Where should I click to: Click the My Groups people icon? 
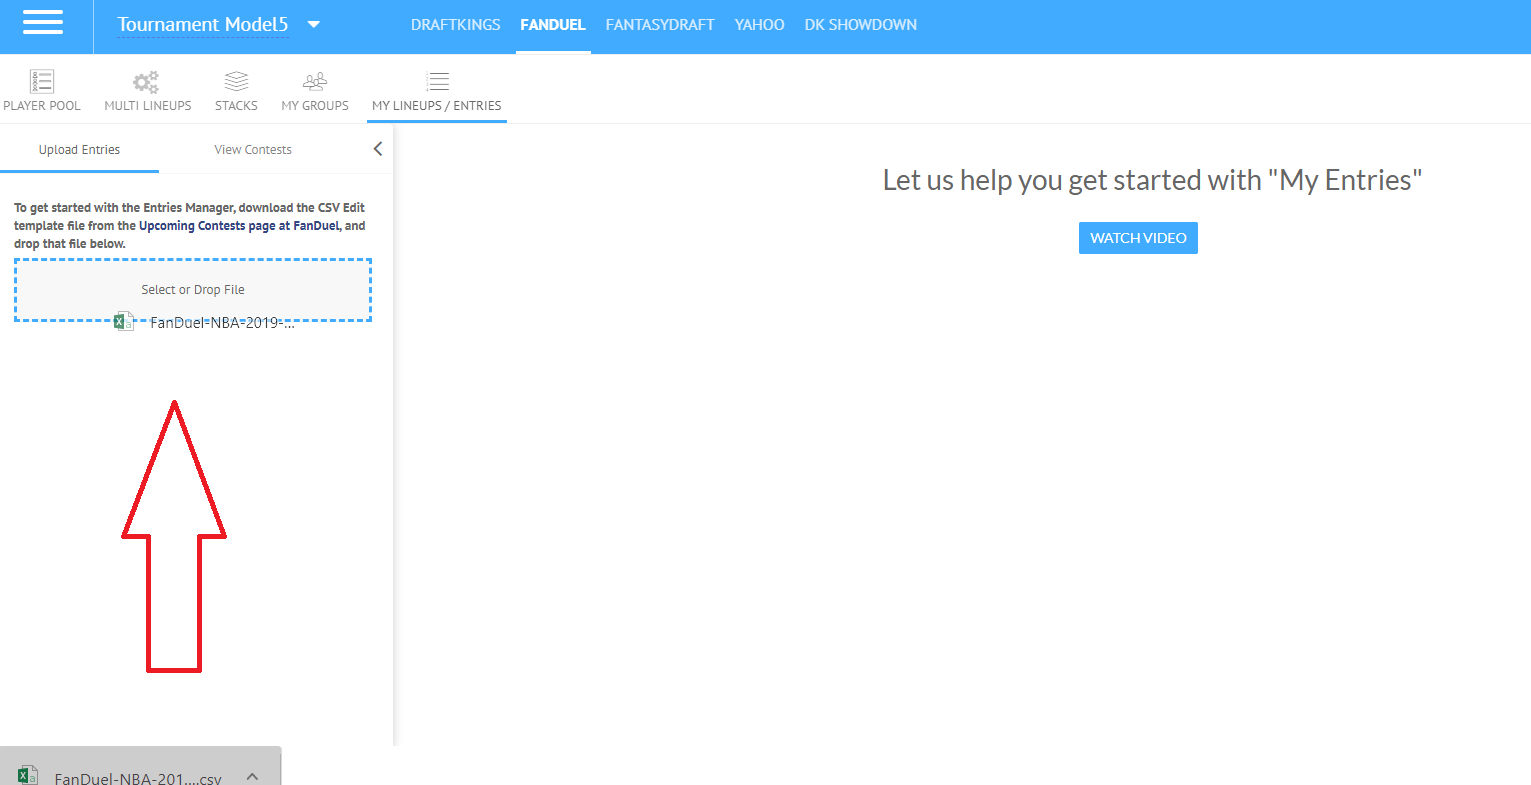(315, 81)
